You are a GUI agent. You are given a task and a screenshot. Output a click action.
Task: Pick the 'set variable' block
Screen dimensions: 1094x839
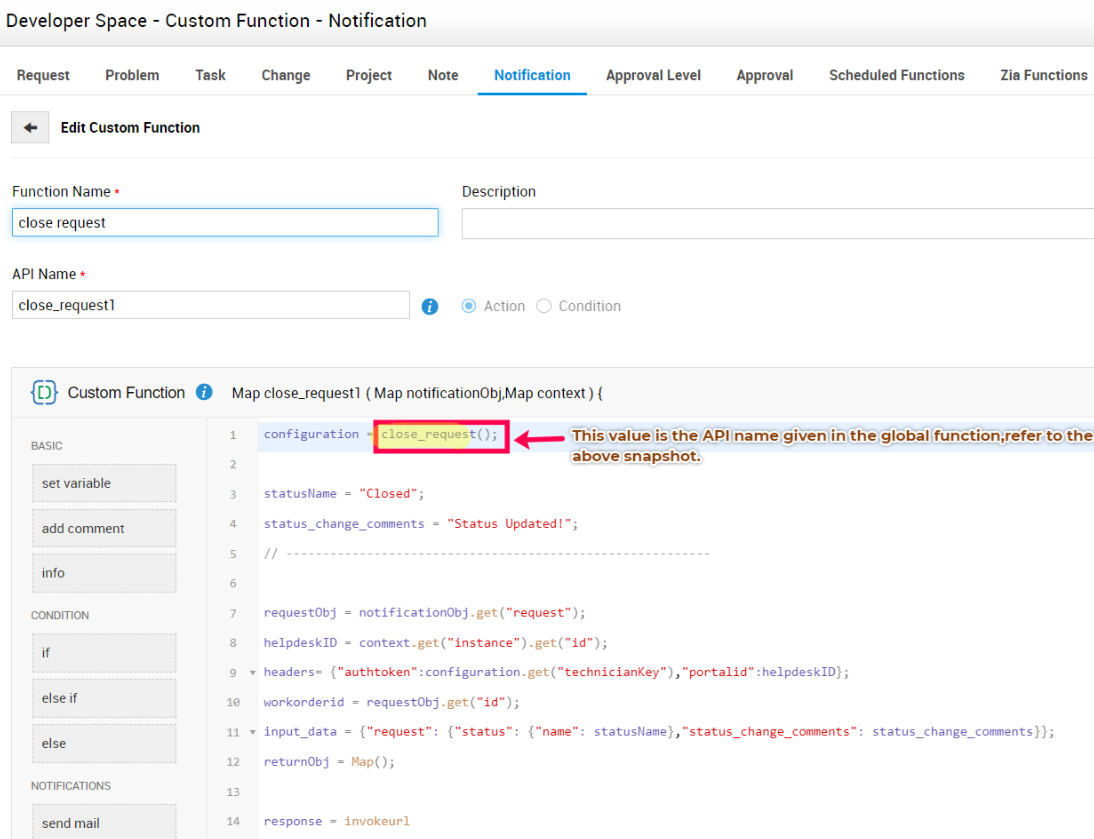point(103,483)
